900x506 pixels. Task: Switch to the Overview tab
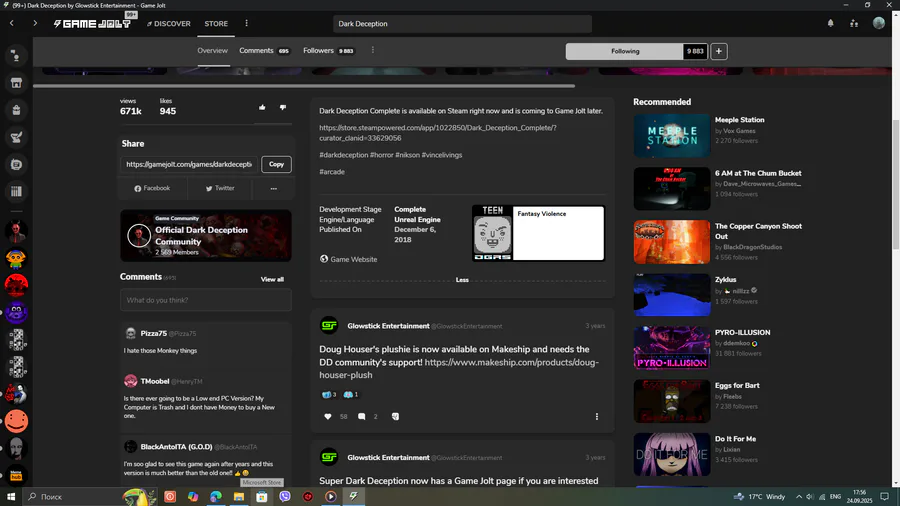(x=212, y=50)
